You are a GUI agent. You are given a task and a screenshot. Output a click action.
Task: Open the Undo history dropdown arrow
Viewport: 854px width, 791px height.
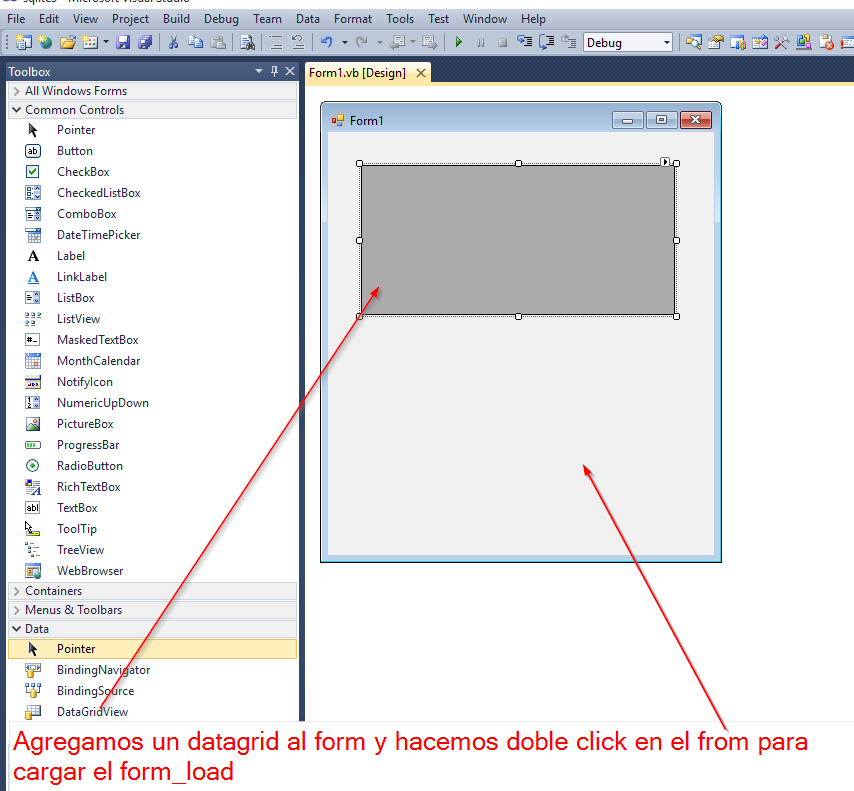tap(345, 42)
